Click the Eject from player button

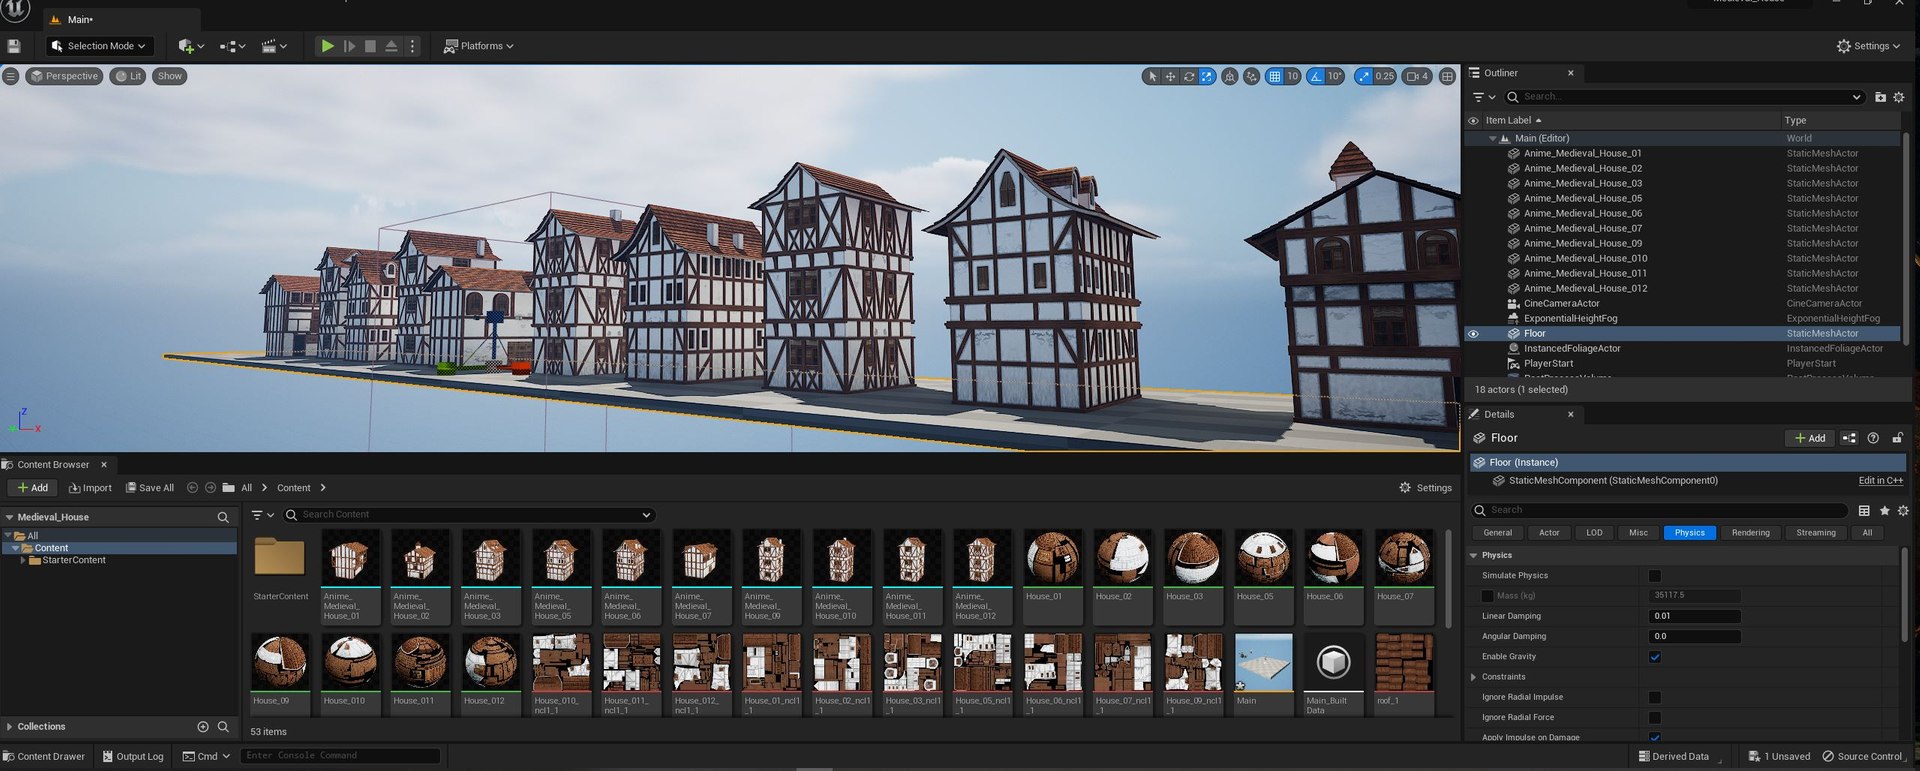pyautogui.click(x=391, y=46)
